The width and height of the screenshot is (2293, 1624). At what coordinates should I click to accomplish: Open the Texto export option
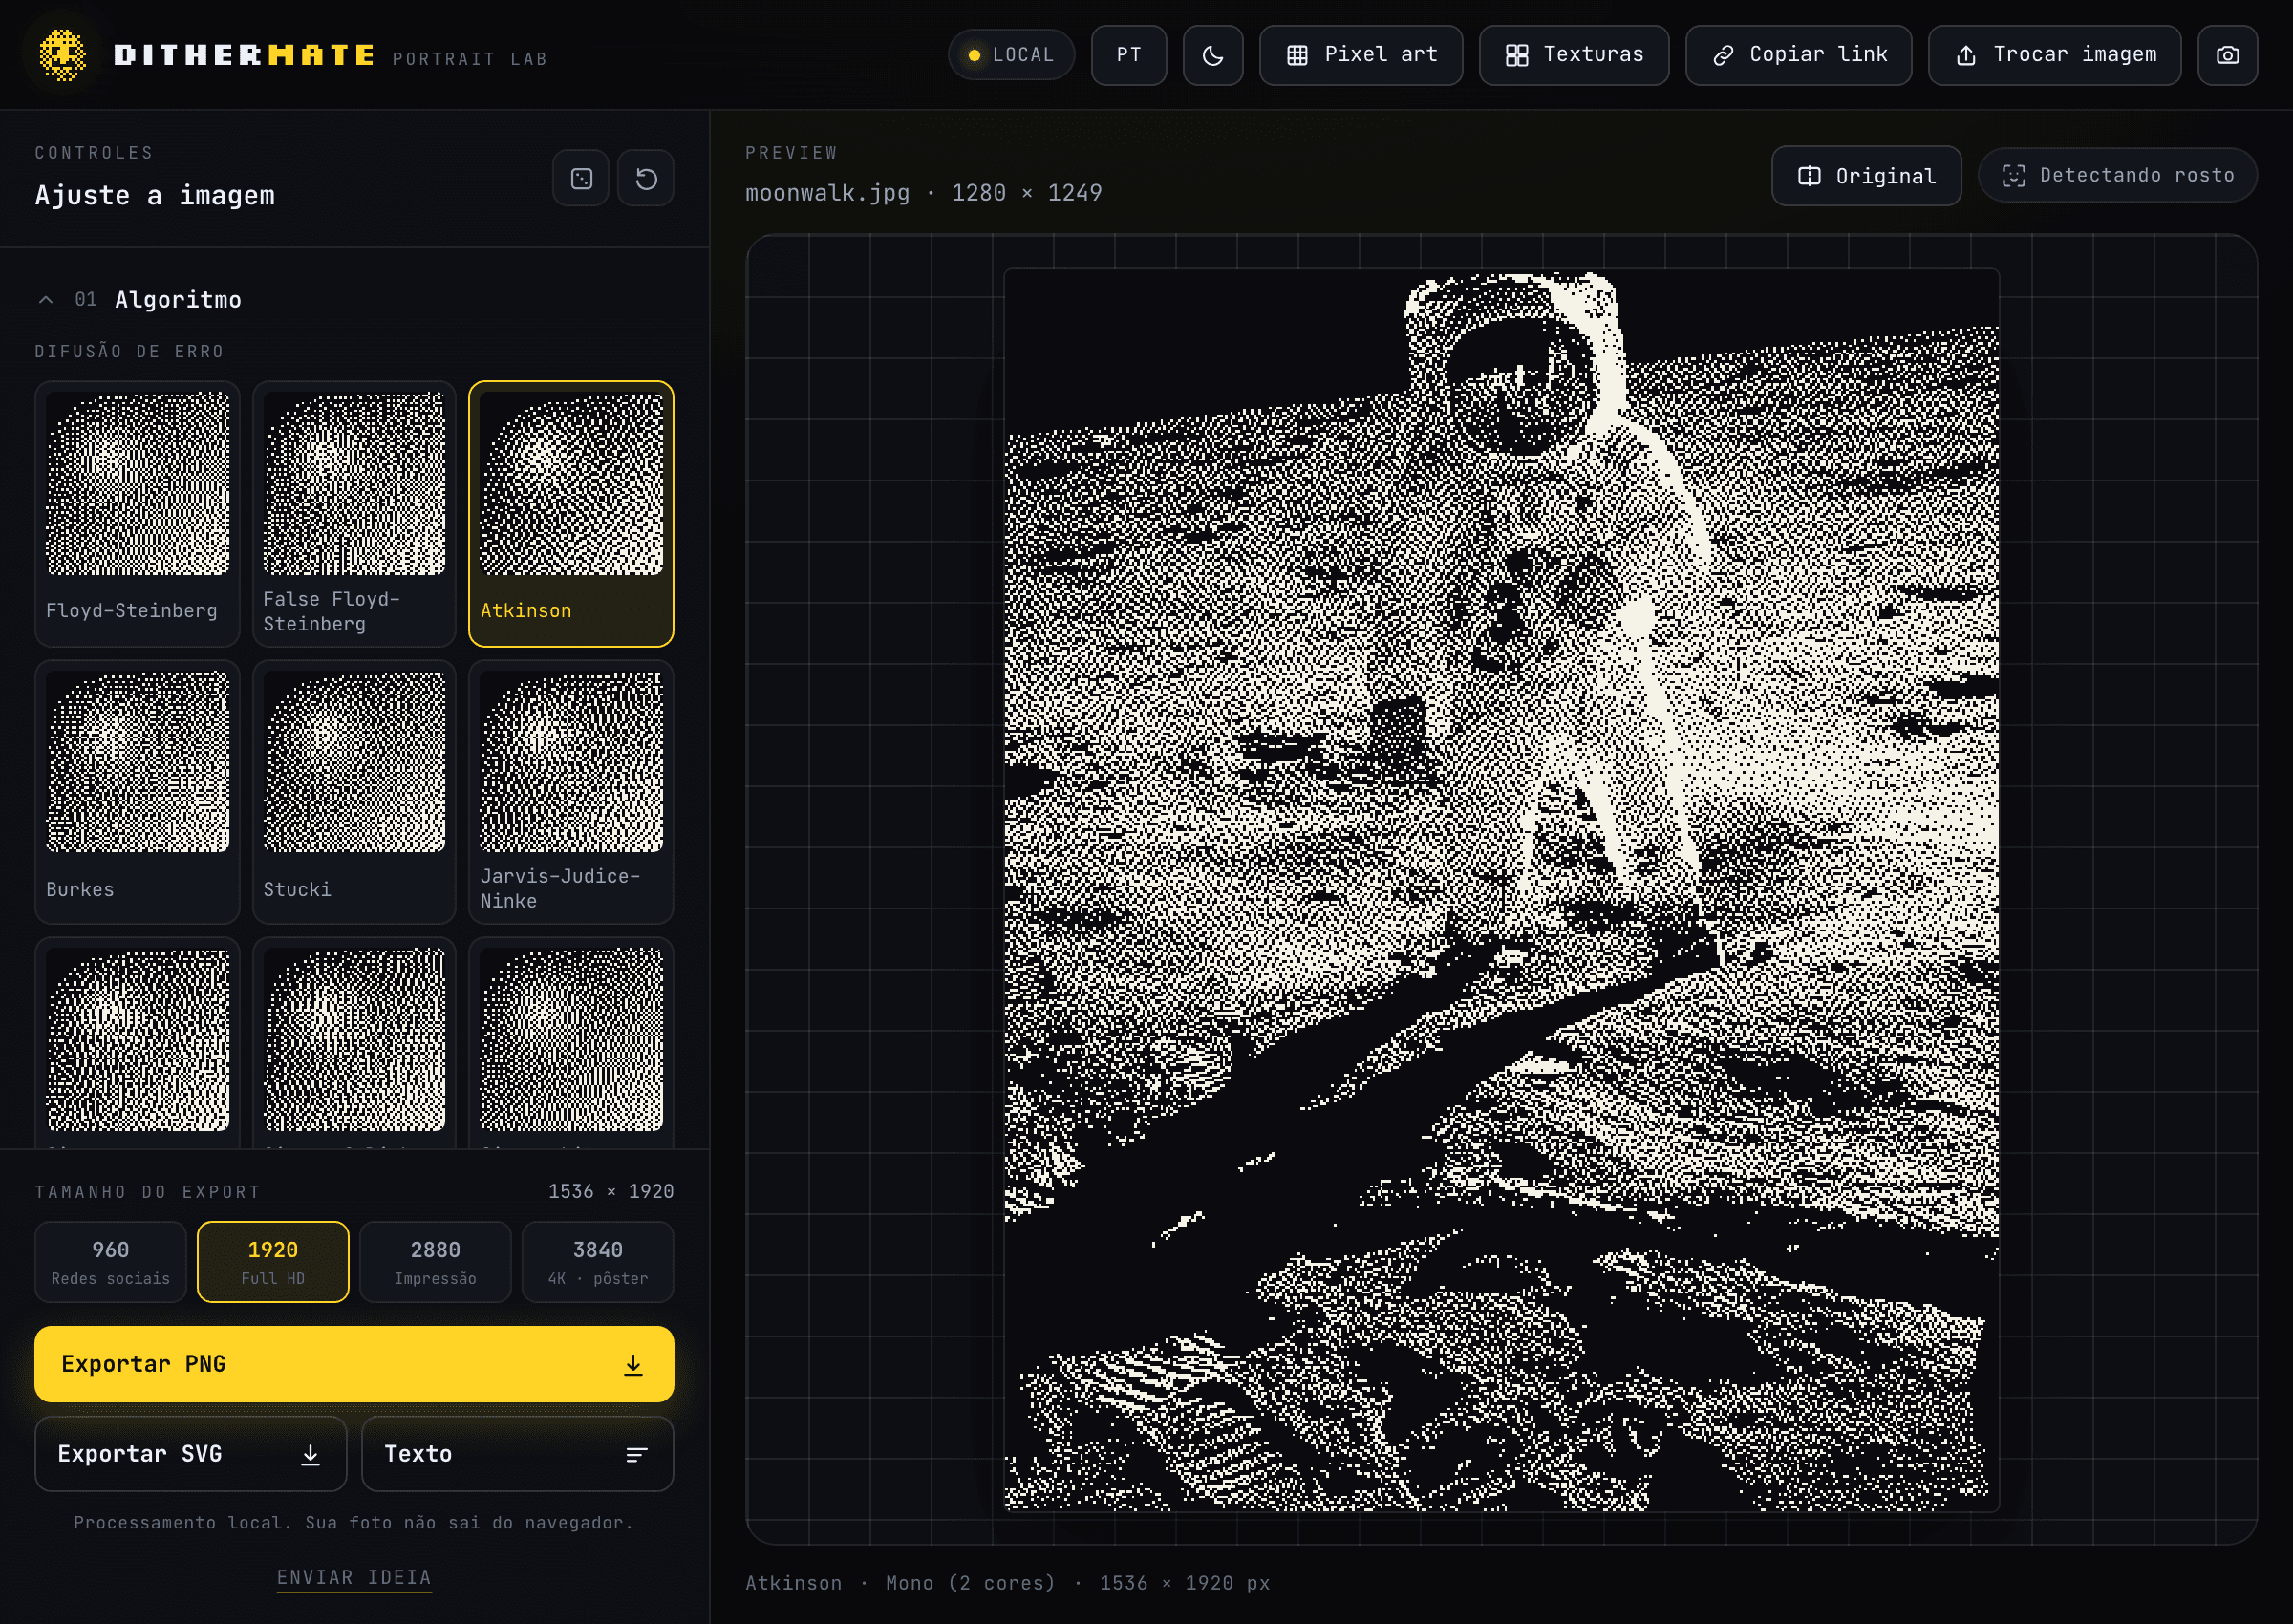(x=517, y=1454)
